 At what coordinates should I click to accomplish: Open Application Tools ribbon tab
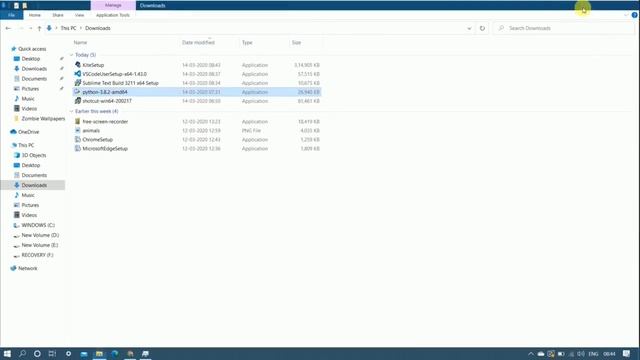(113, 15)
